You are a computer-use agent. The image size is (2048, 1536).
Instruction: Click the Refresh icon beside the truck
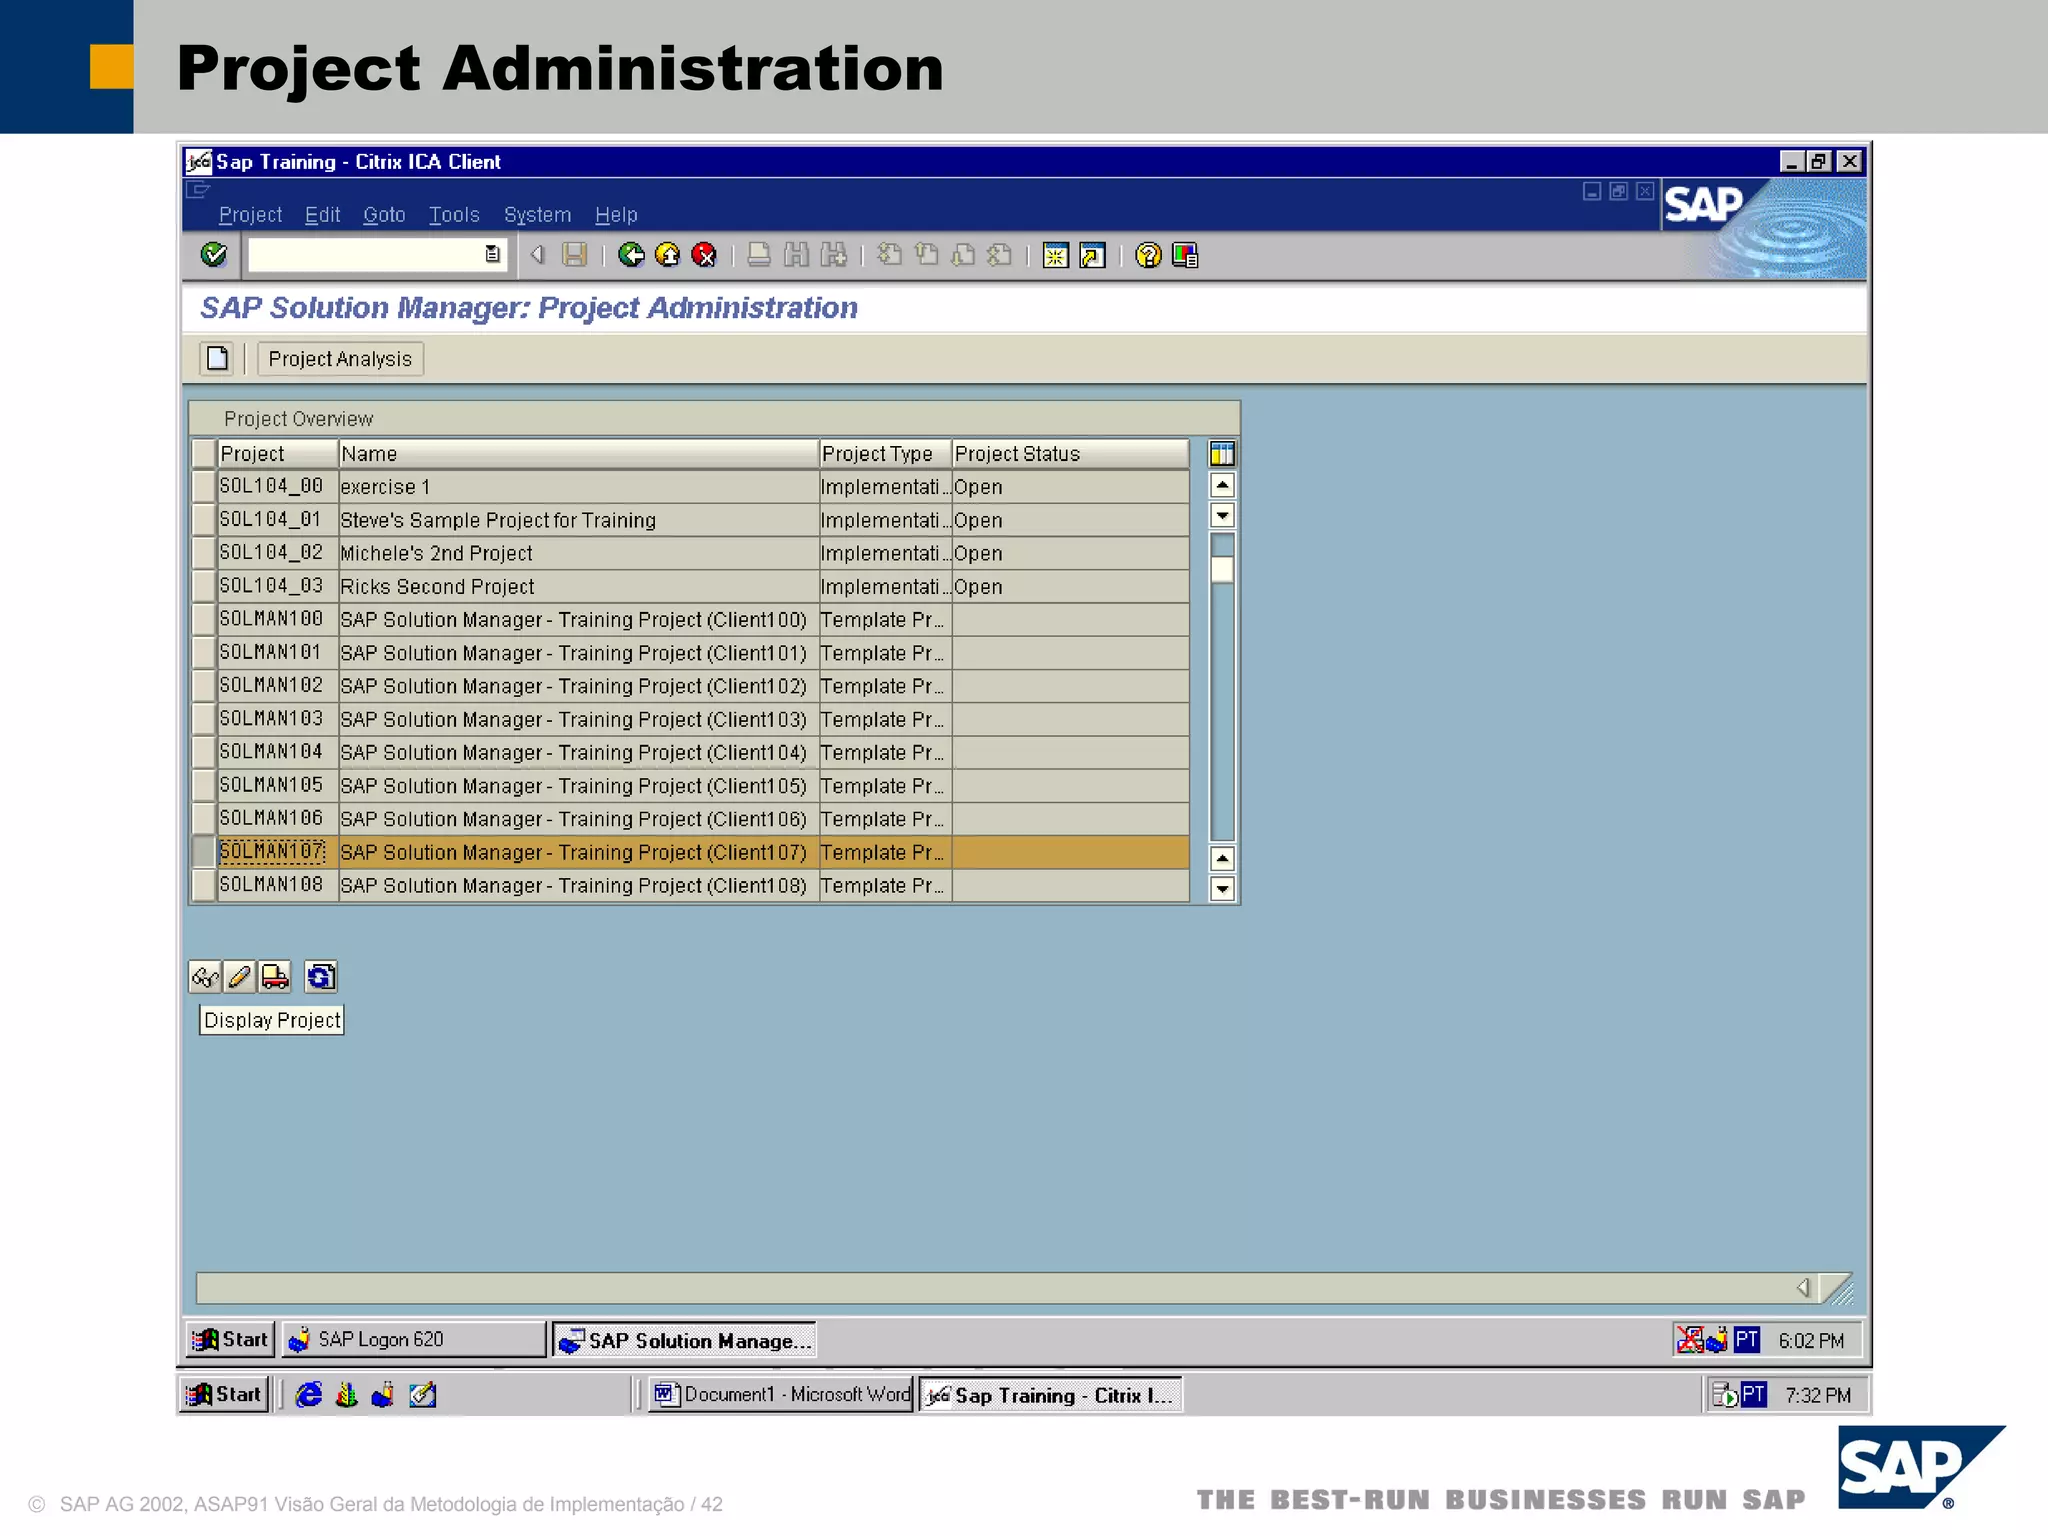point(321,976)
